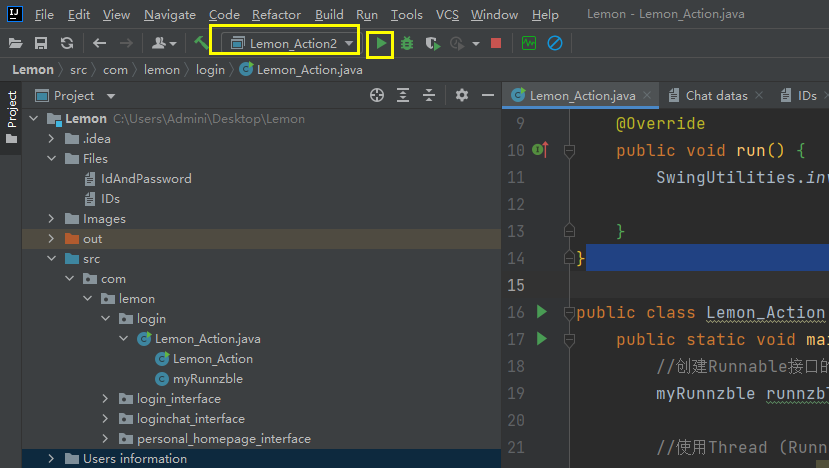The height and width of the screenshot is (468, 829).
Task: Collapse the Files folder
Action: tap(51, 159)
